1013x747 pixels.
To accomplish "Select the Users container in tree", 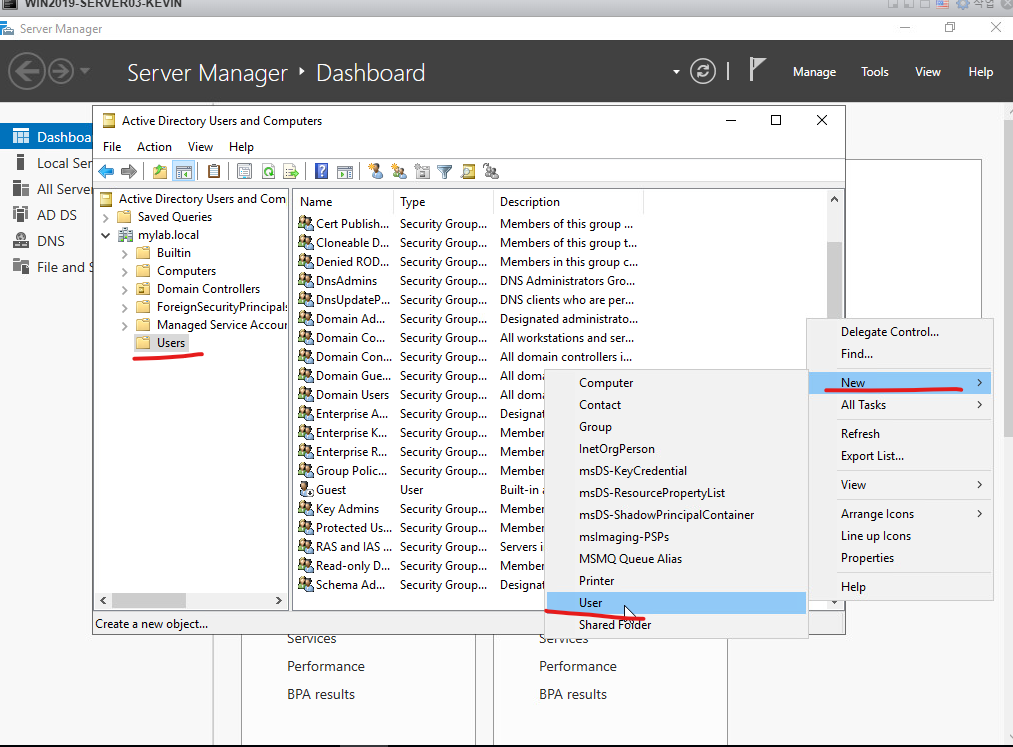I will tap(171, 343).
